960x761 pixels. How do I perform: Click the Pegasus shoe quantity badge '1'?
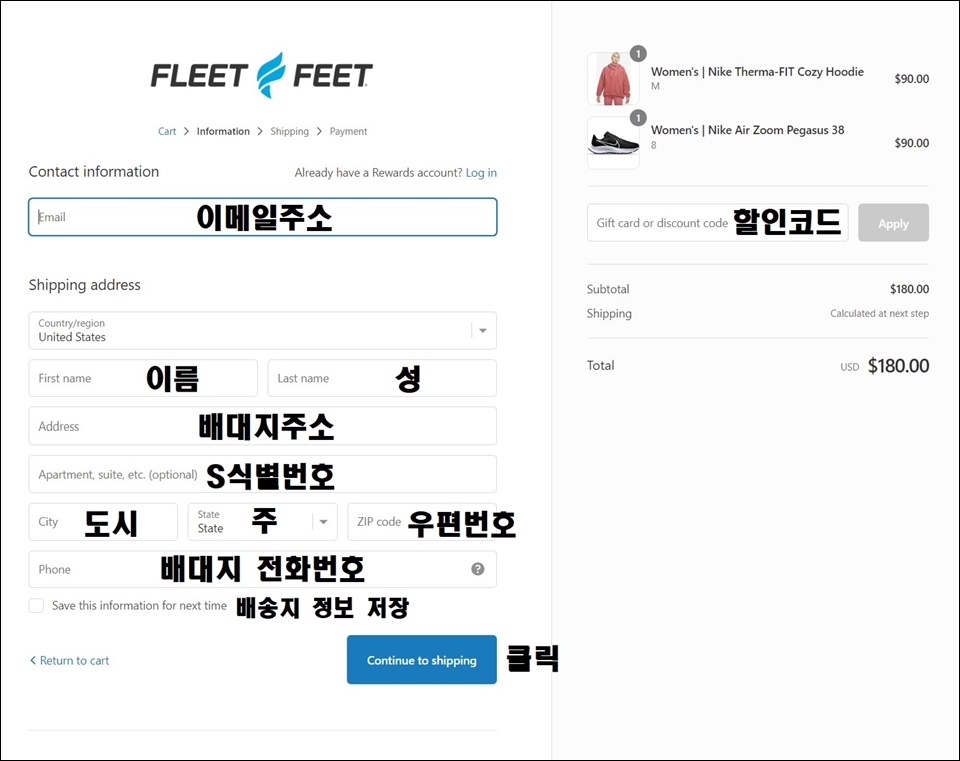click(638, 117)
